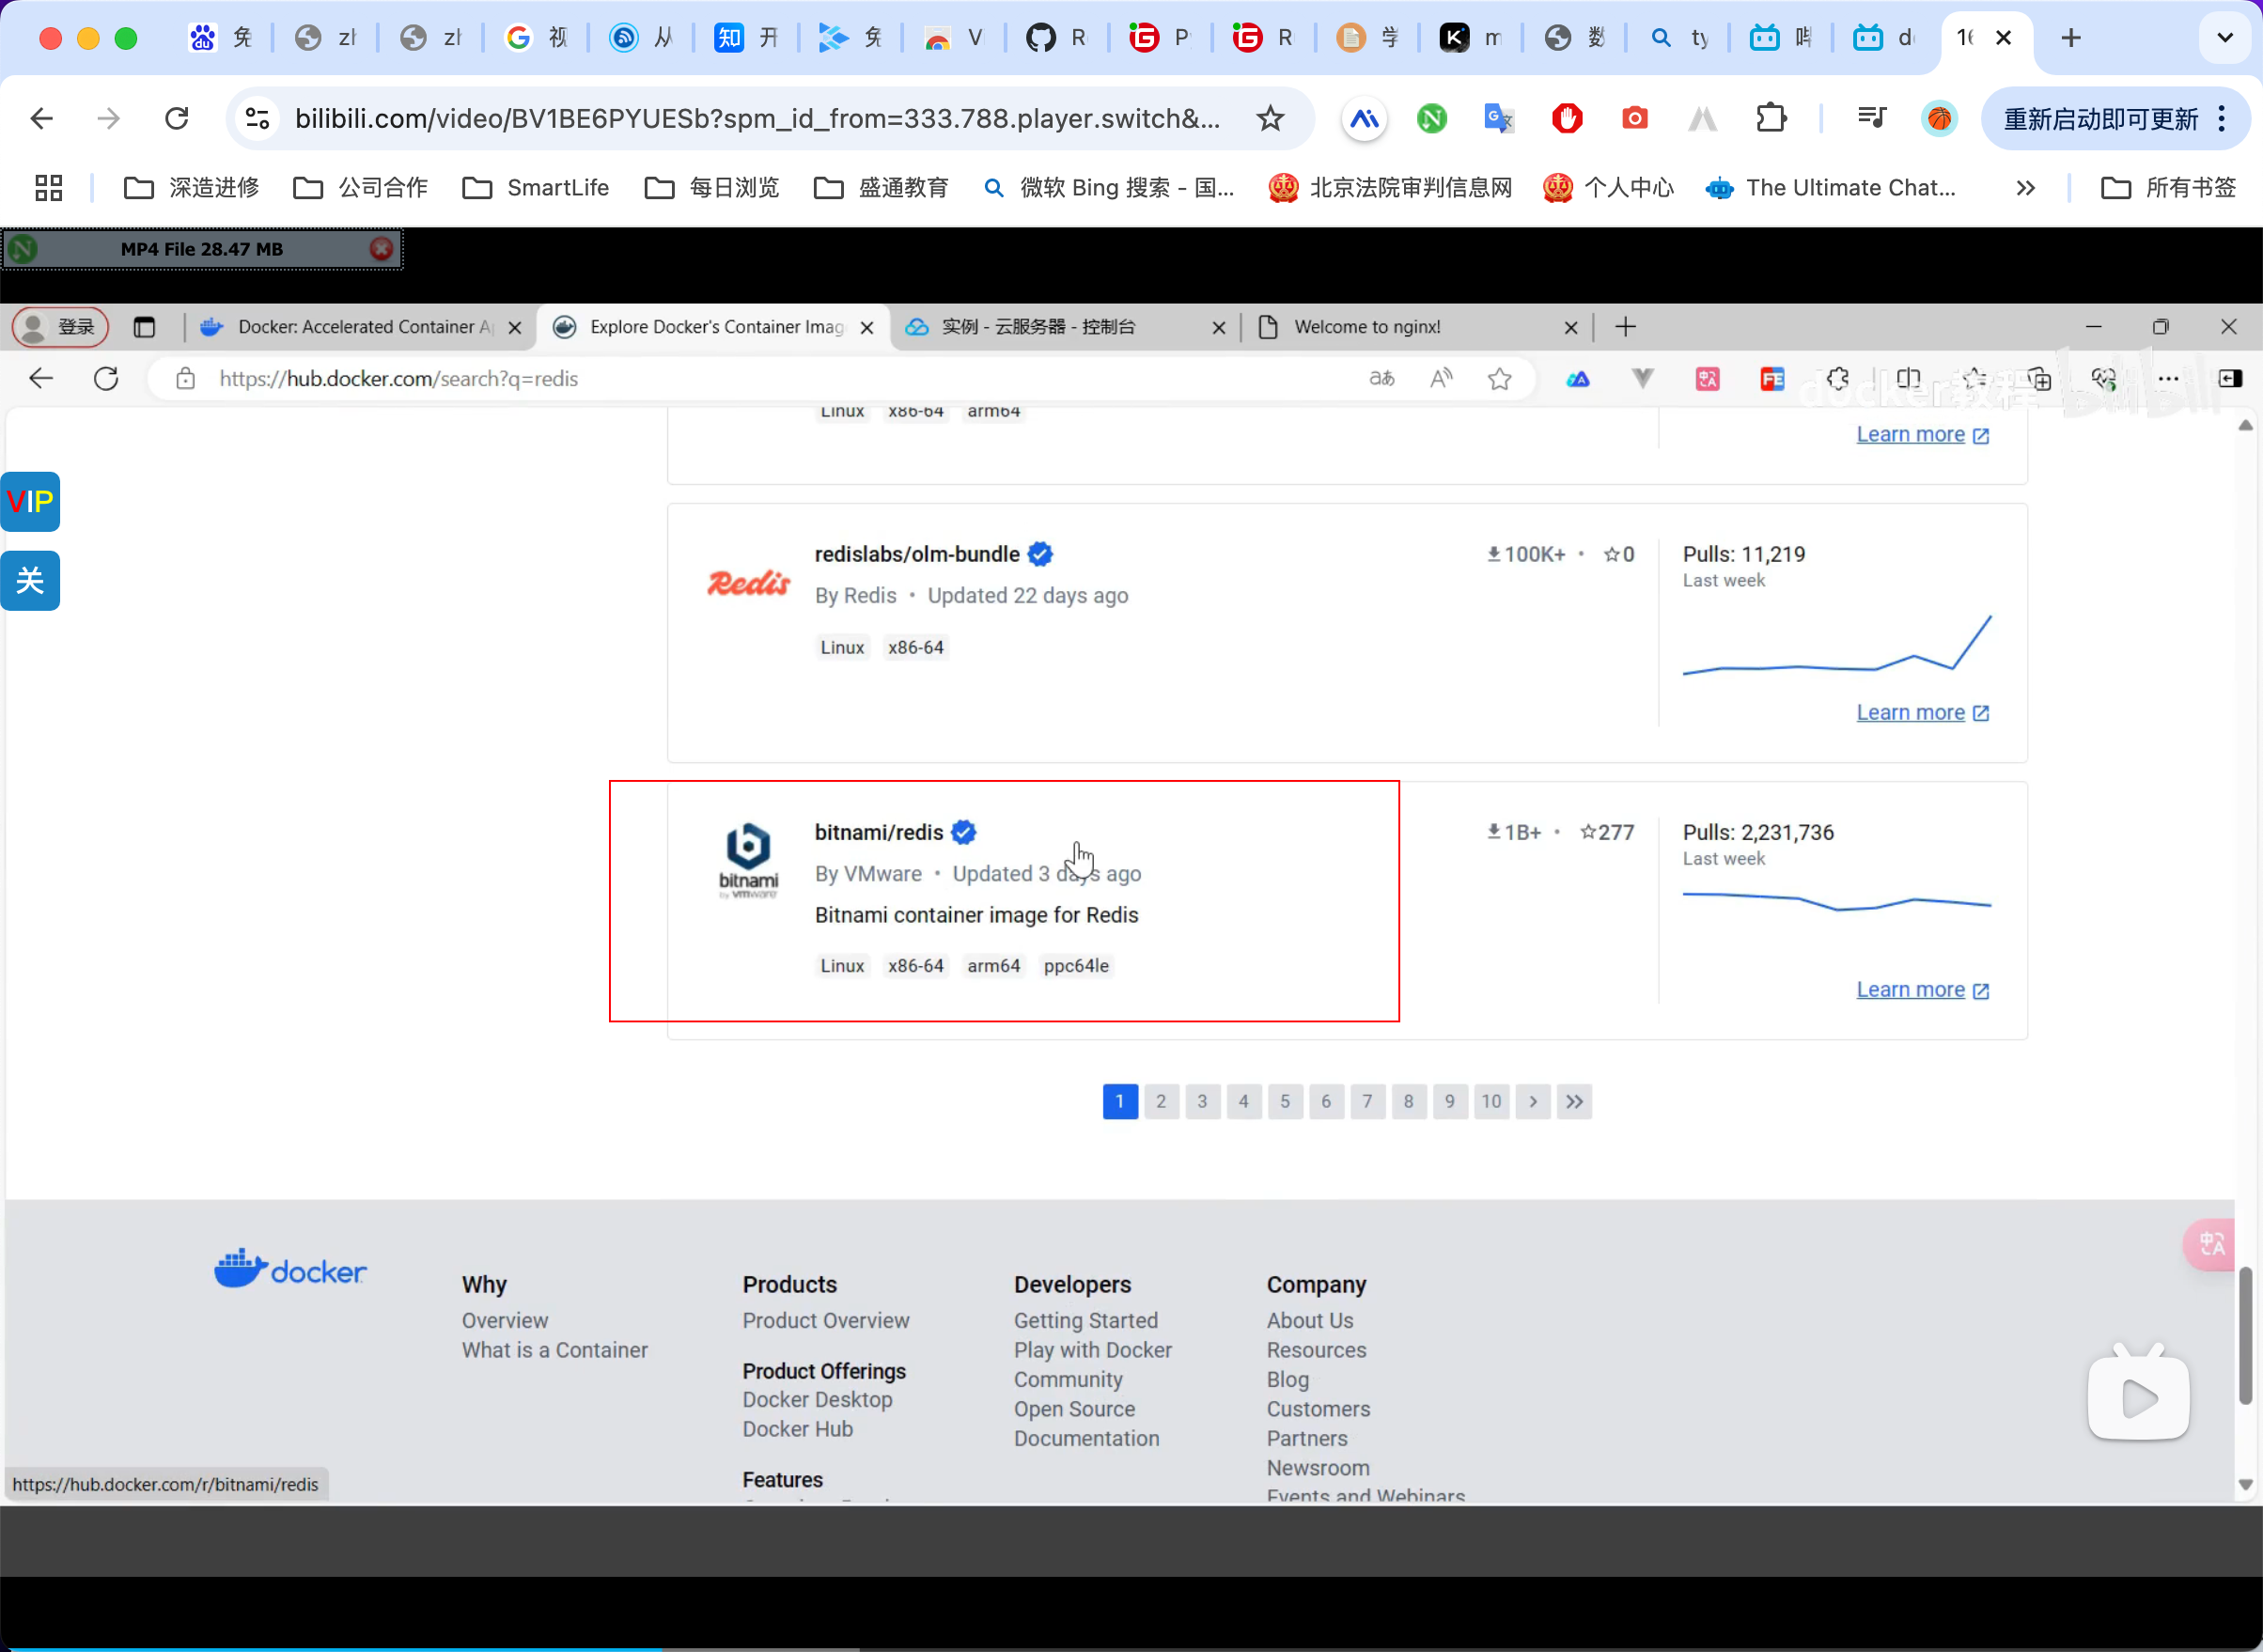Switch to the GitHub browser tab
The width and height of the screenshot is (2263, 1652).
tap(1056, 38)
